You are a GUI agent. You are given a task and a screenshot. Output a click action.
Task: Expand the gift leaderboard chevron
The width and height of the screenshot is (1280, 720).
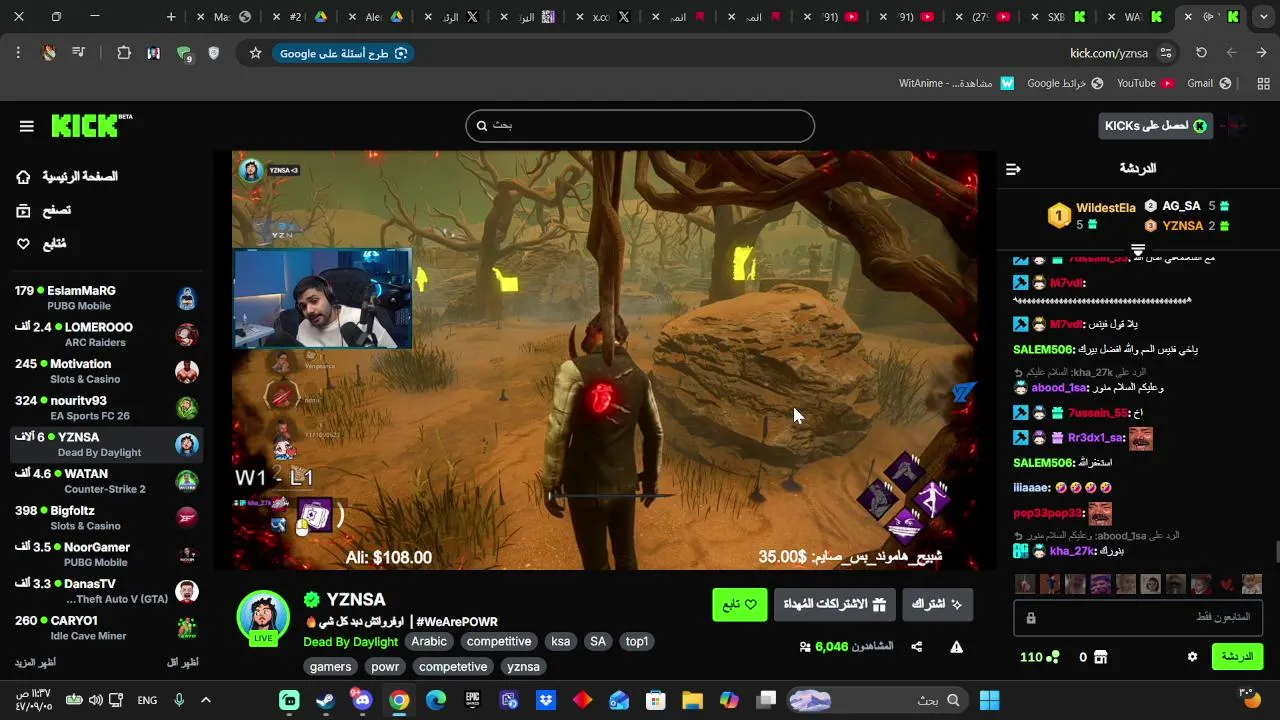pos(1138,249)
